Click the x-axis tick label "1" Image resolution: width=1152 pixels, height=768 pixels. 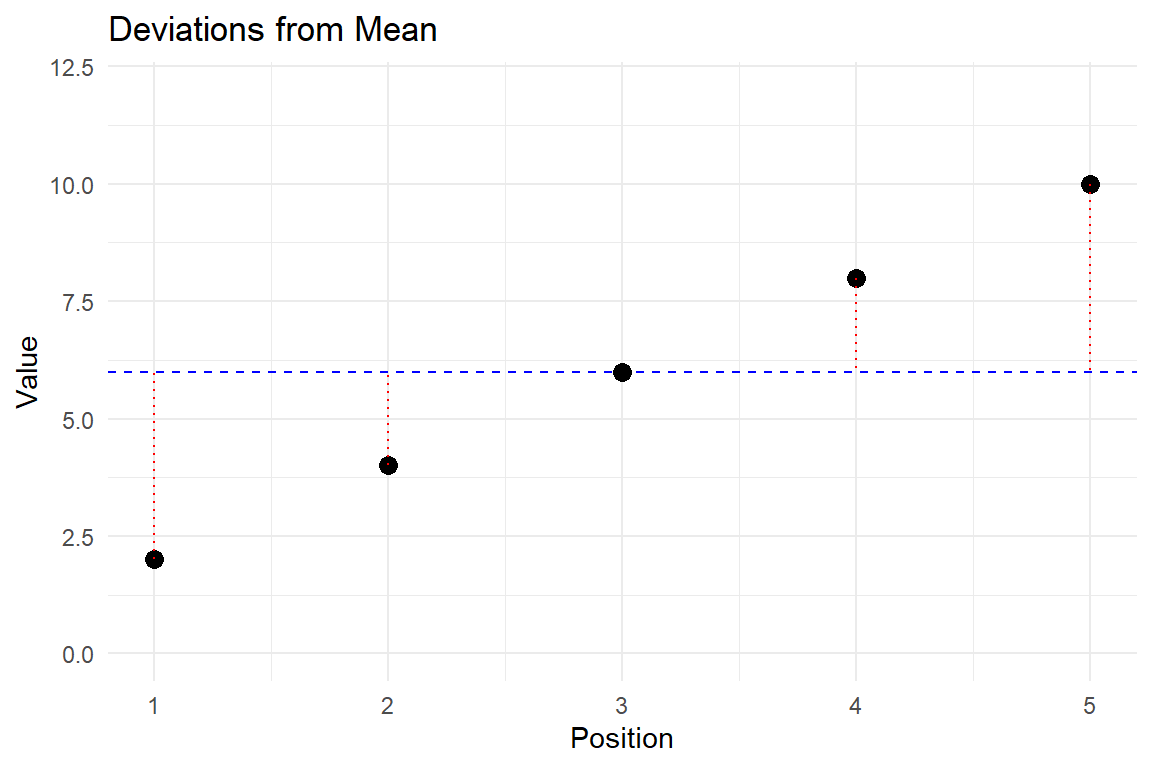point(154,705)
